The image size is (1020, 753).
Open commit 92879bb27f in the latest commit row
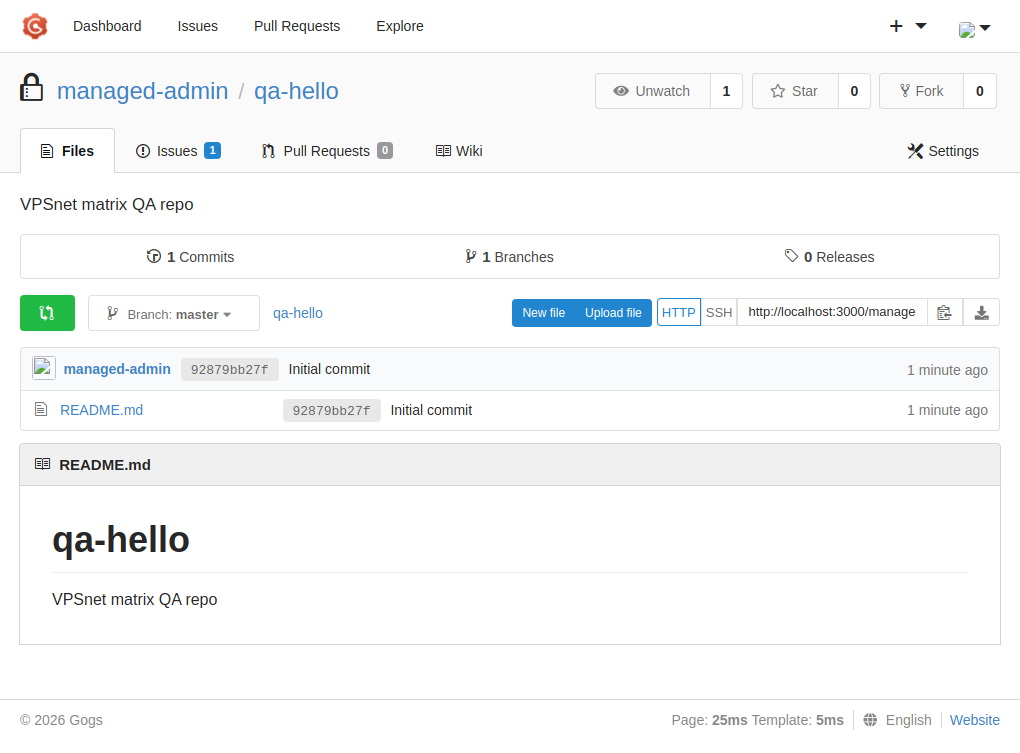[230, 369]
